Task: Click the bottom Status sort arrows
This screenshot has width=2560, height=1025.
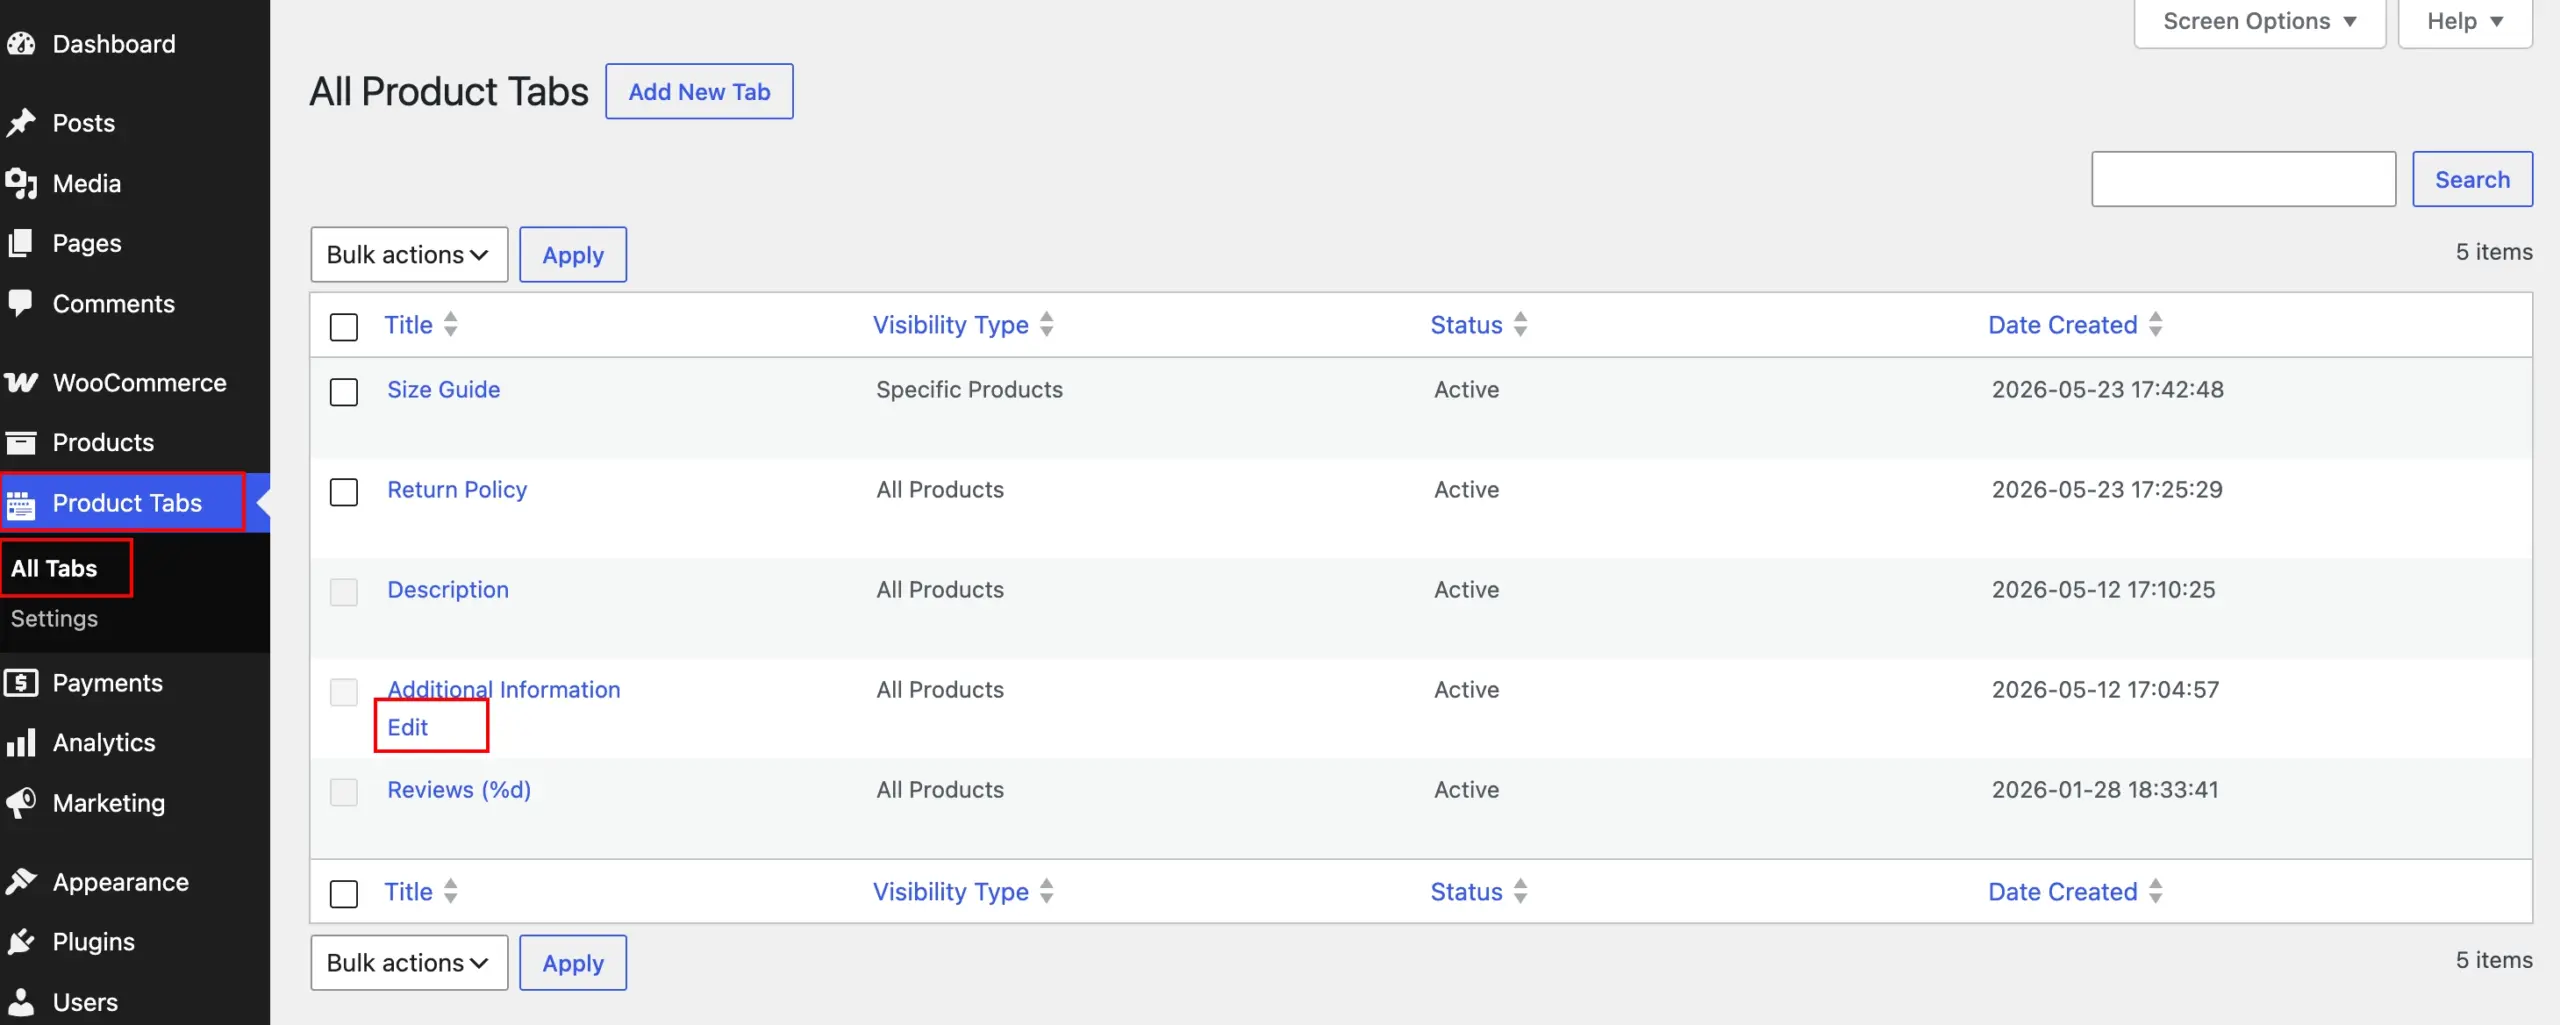Action: coord(1521,891)
